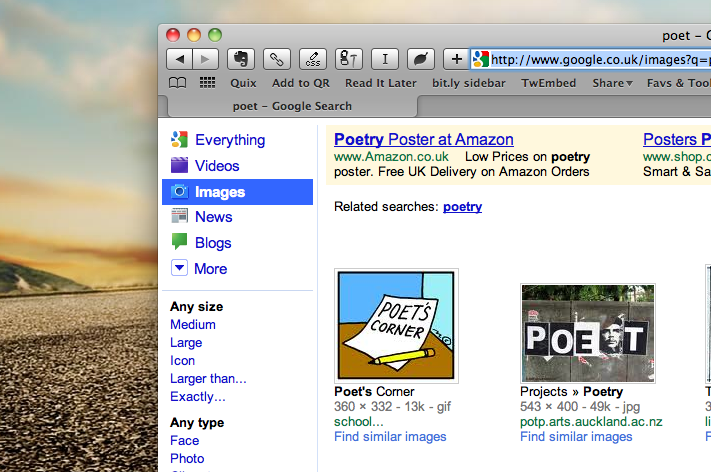Select Any size filter

pyautogui.click(x=196, y=307)
